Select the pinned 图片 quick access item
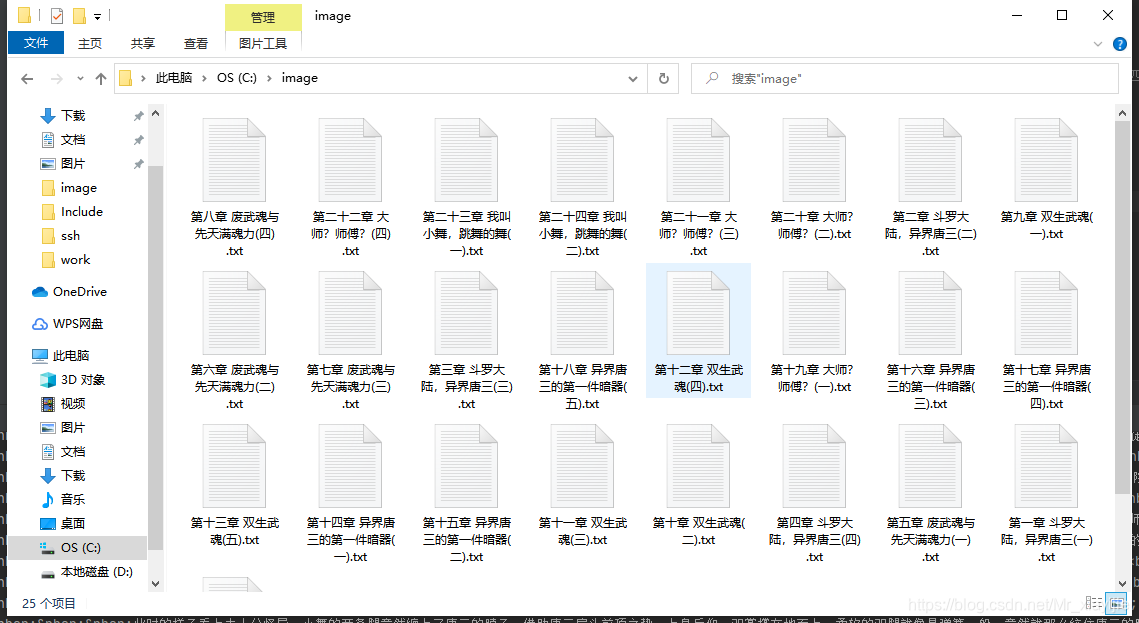The image size is (1139, 623). 73,163
